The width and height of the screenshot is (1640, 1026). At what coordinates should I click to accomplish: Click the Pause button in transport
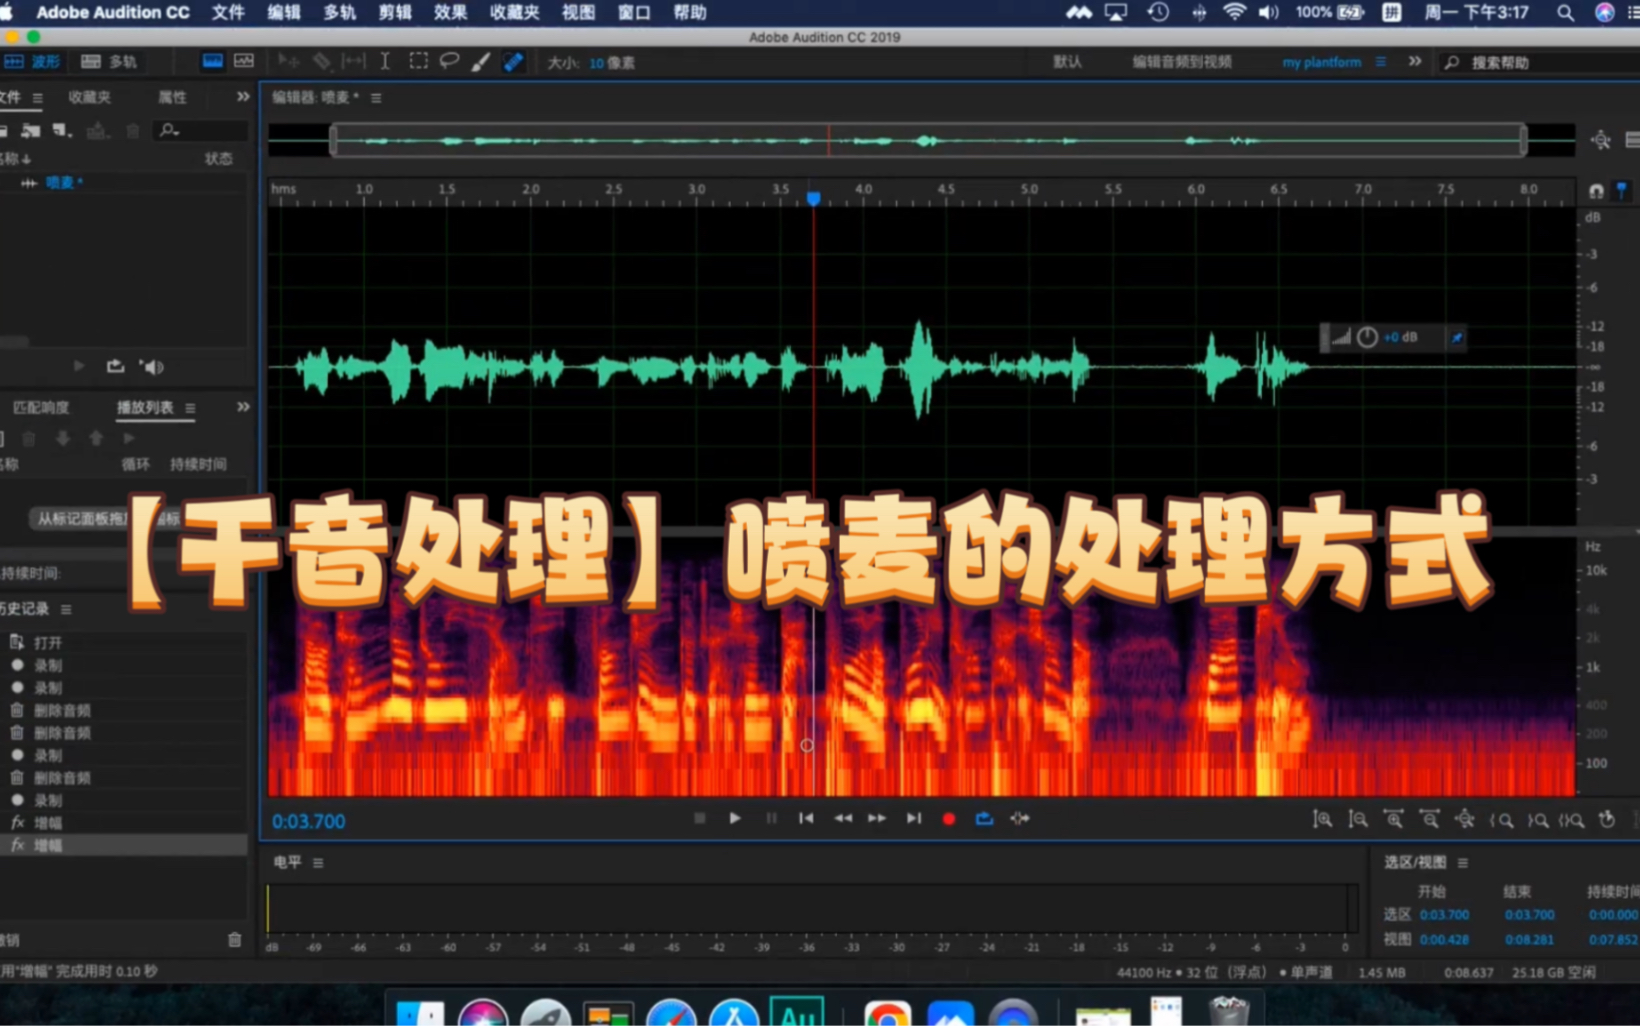(x=771, y=818)
